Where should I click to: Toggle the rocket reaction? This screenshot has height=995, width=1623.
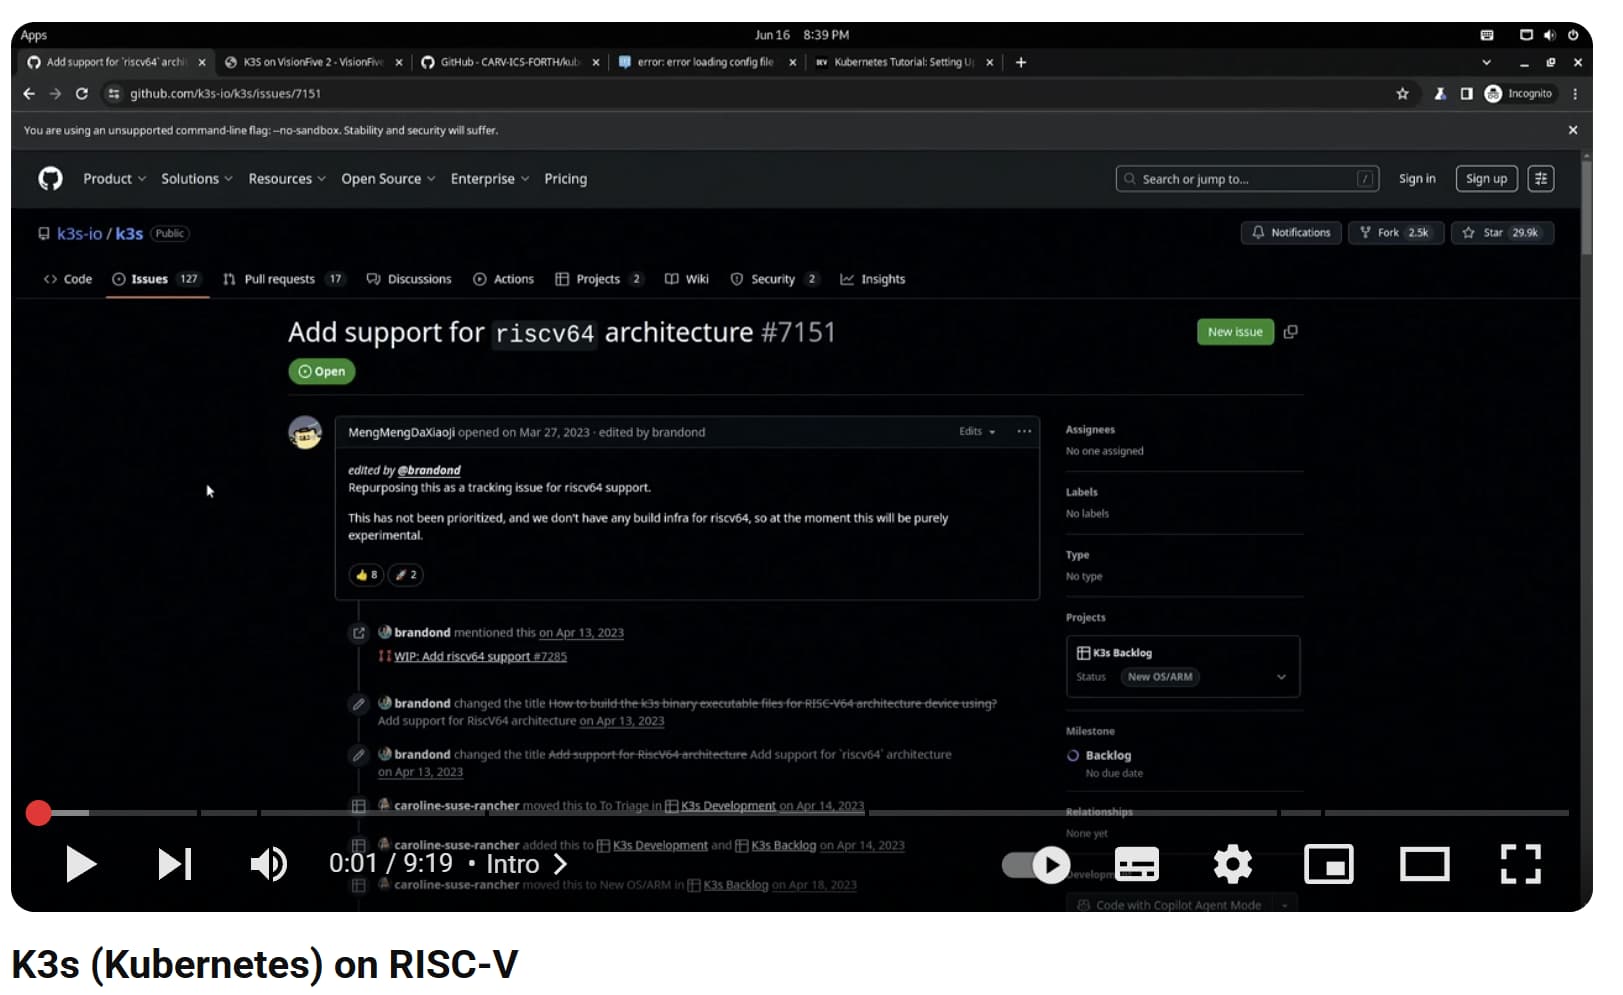(405, 575)
